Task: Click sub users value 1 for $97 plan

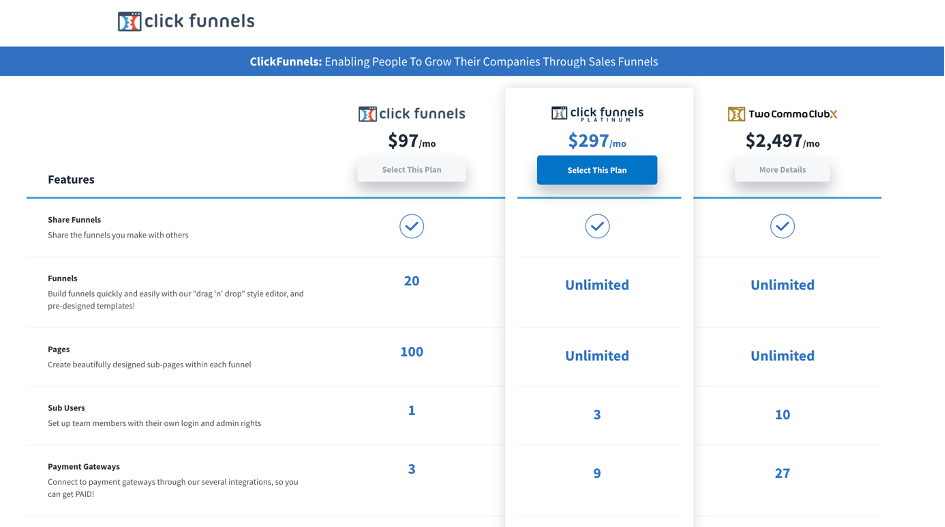Action: pyautogui.click(x=412, y=410)
